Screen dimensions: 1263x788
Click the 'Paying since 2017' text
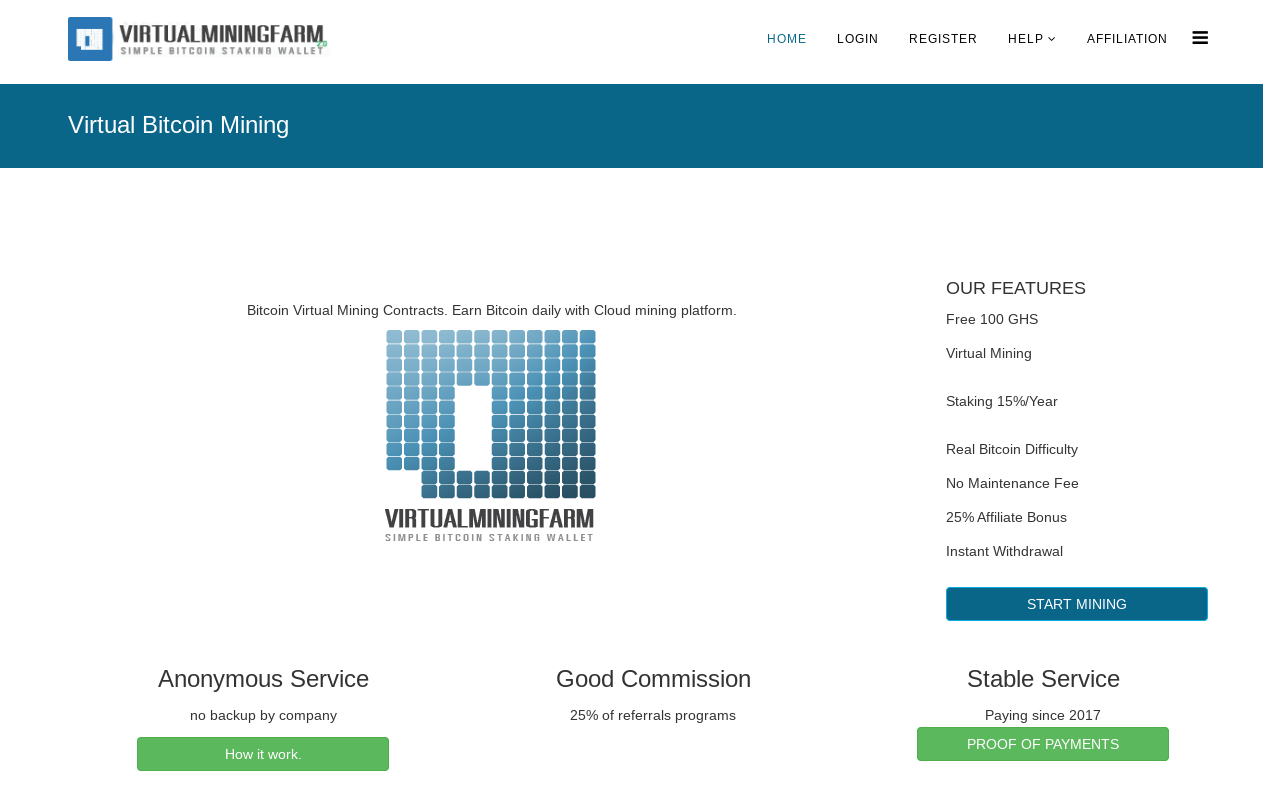(x=1043, y=716)
